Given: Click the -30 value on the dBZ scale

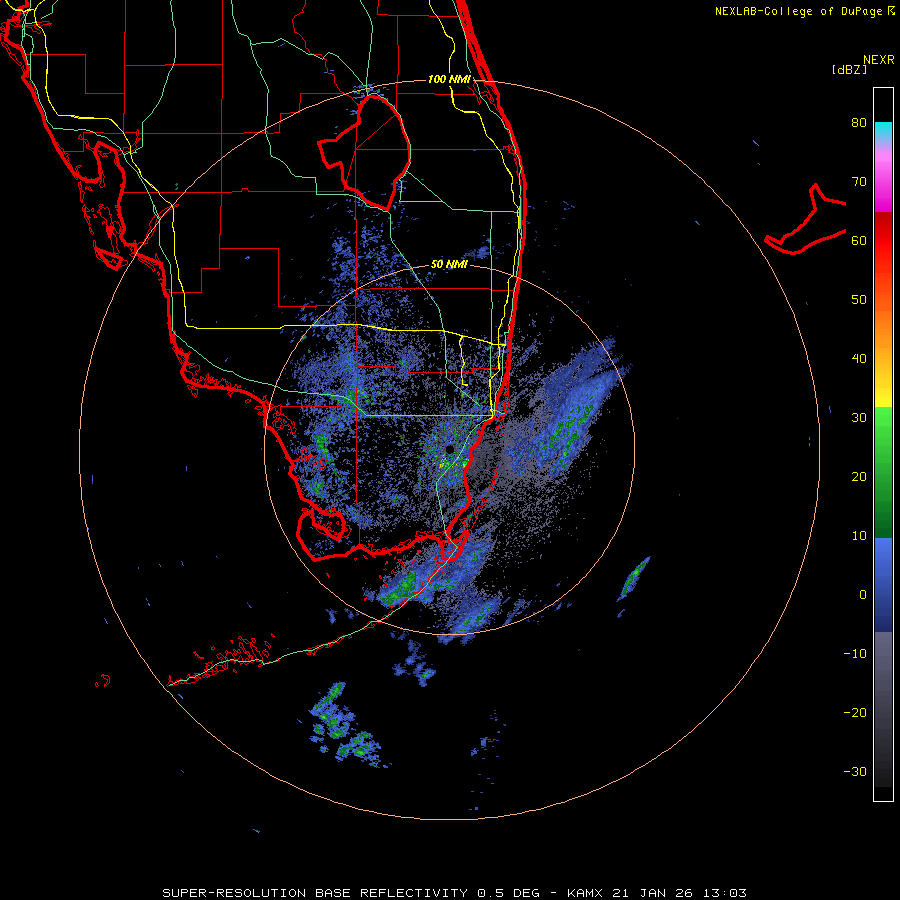Looking at the screenshot, I should 855,772.
